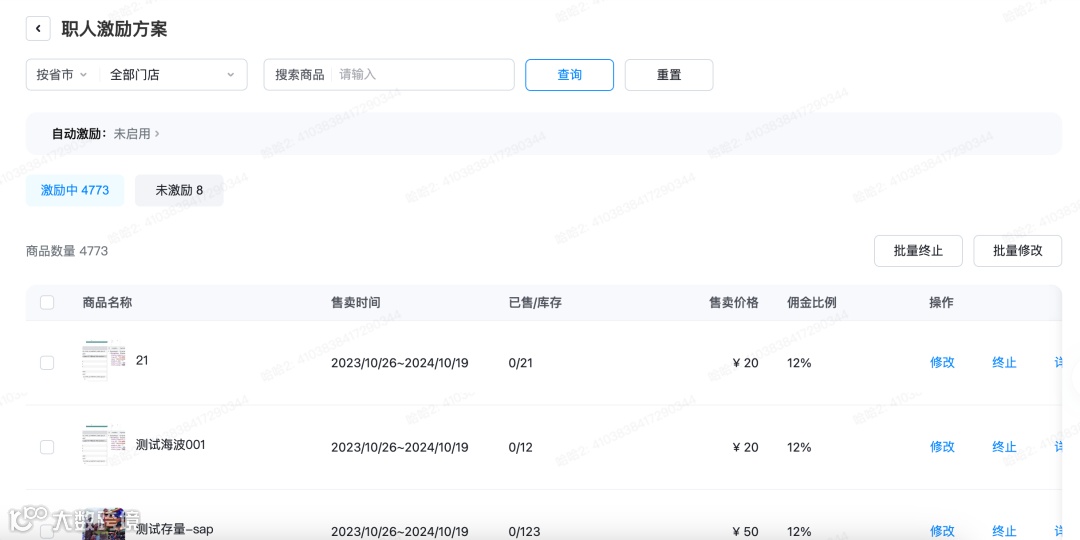Click the 0/12 sold/stock cell

point(521,448)
